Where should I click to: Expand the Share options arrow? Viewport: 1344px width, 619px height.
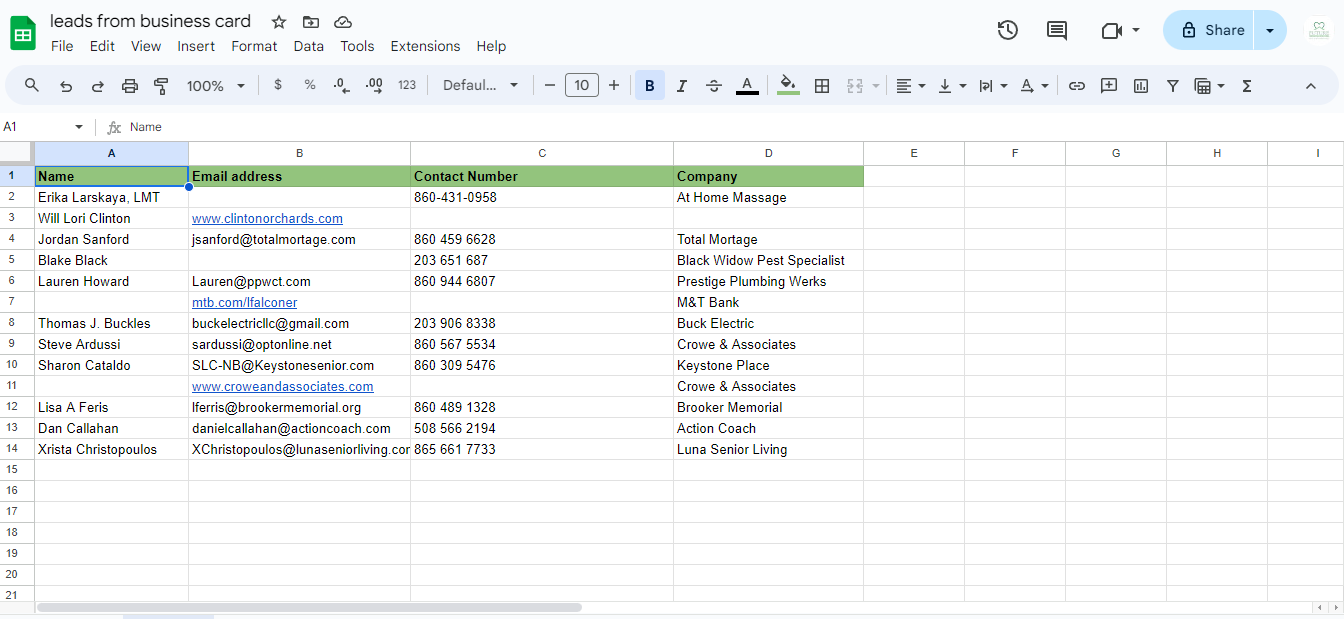click(x=1270, y=30)
